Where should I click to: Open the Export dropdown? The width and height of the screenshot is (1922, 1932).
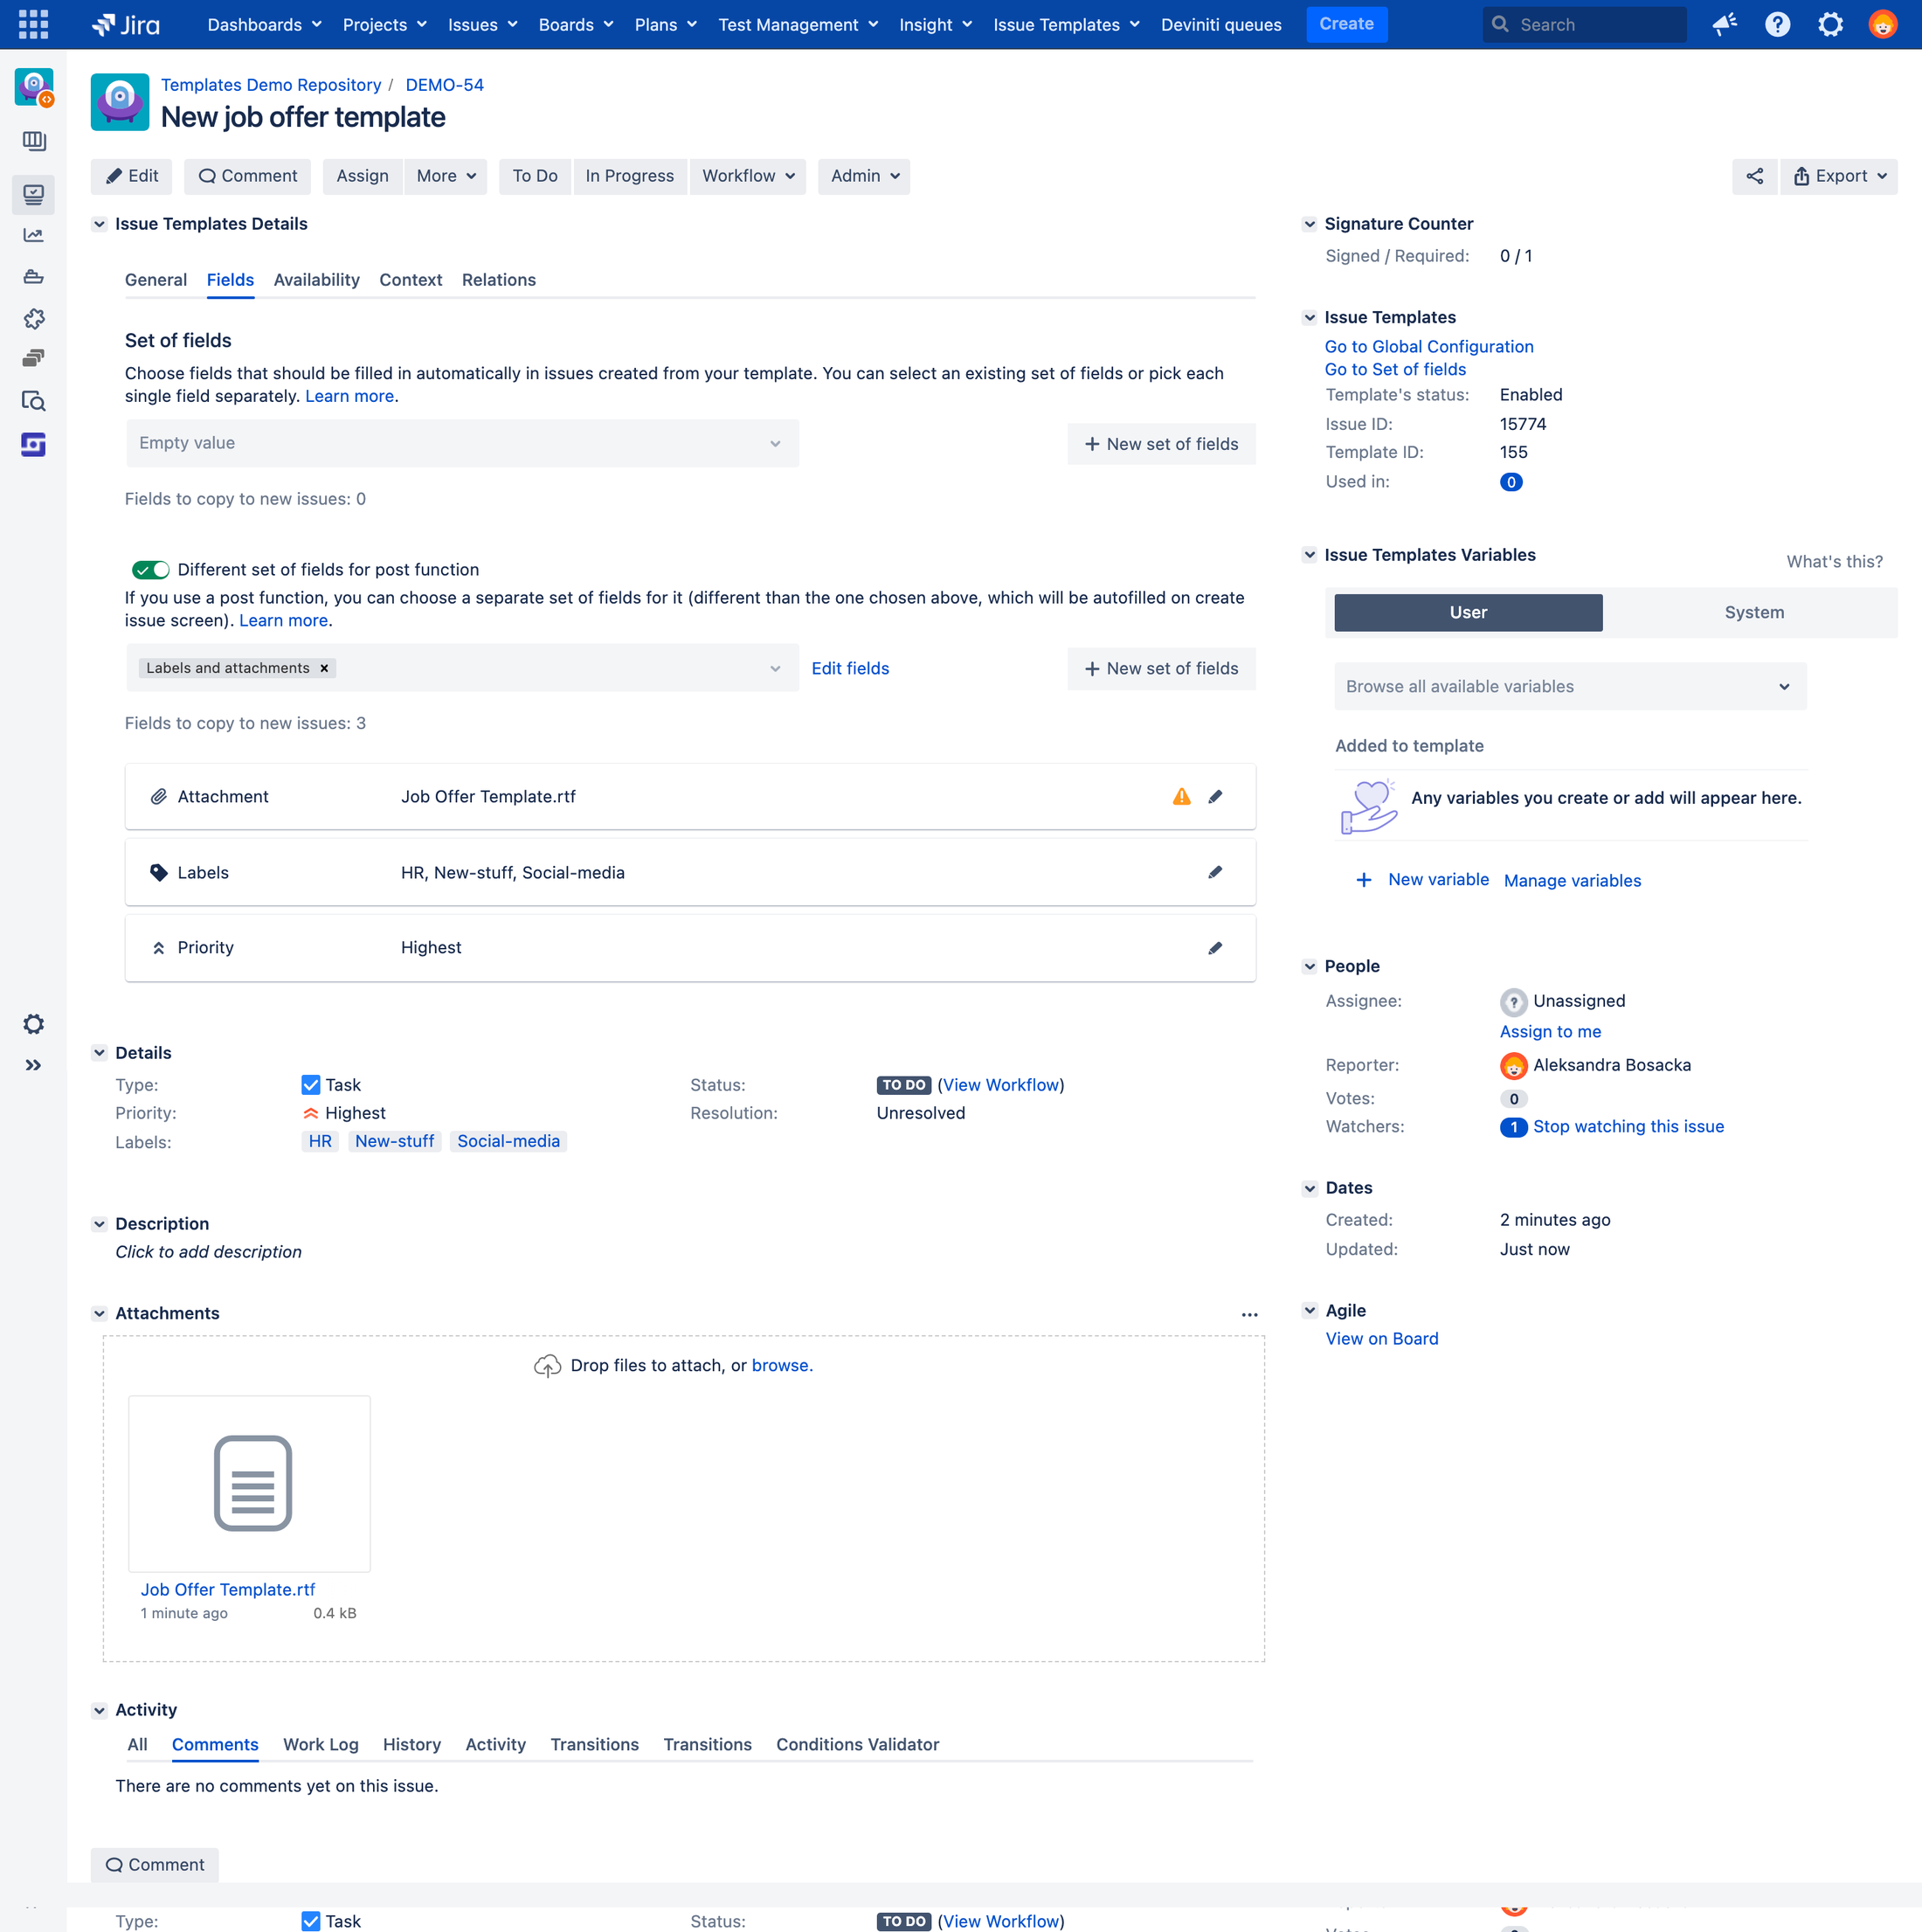(x=1838, y=176)
